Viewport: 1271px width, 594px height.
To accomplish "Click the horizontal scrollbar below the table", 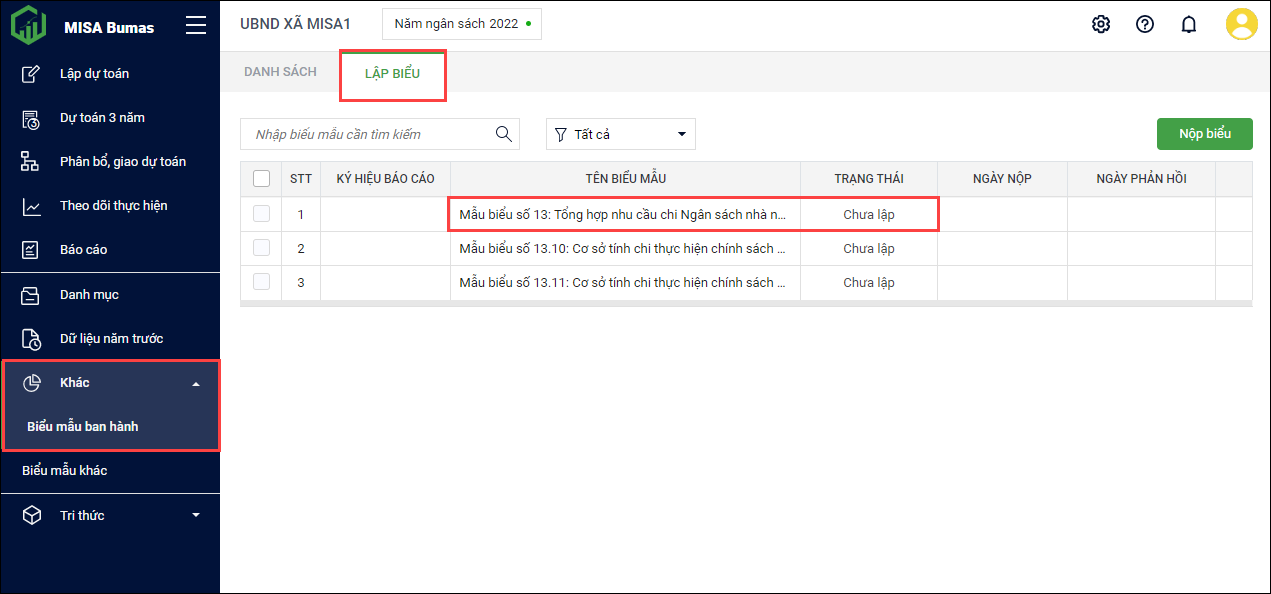I will pyautogui.click(x=745, y=304).
